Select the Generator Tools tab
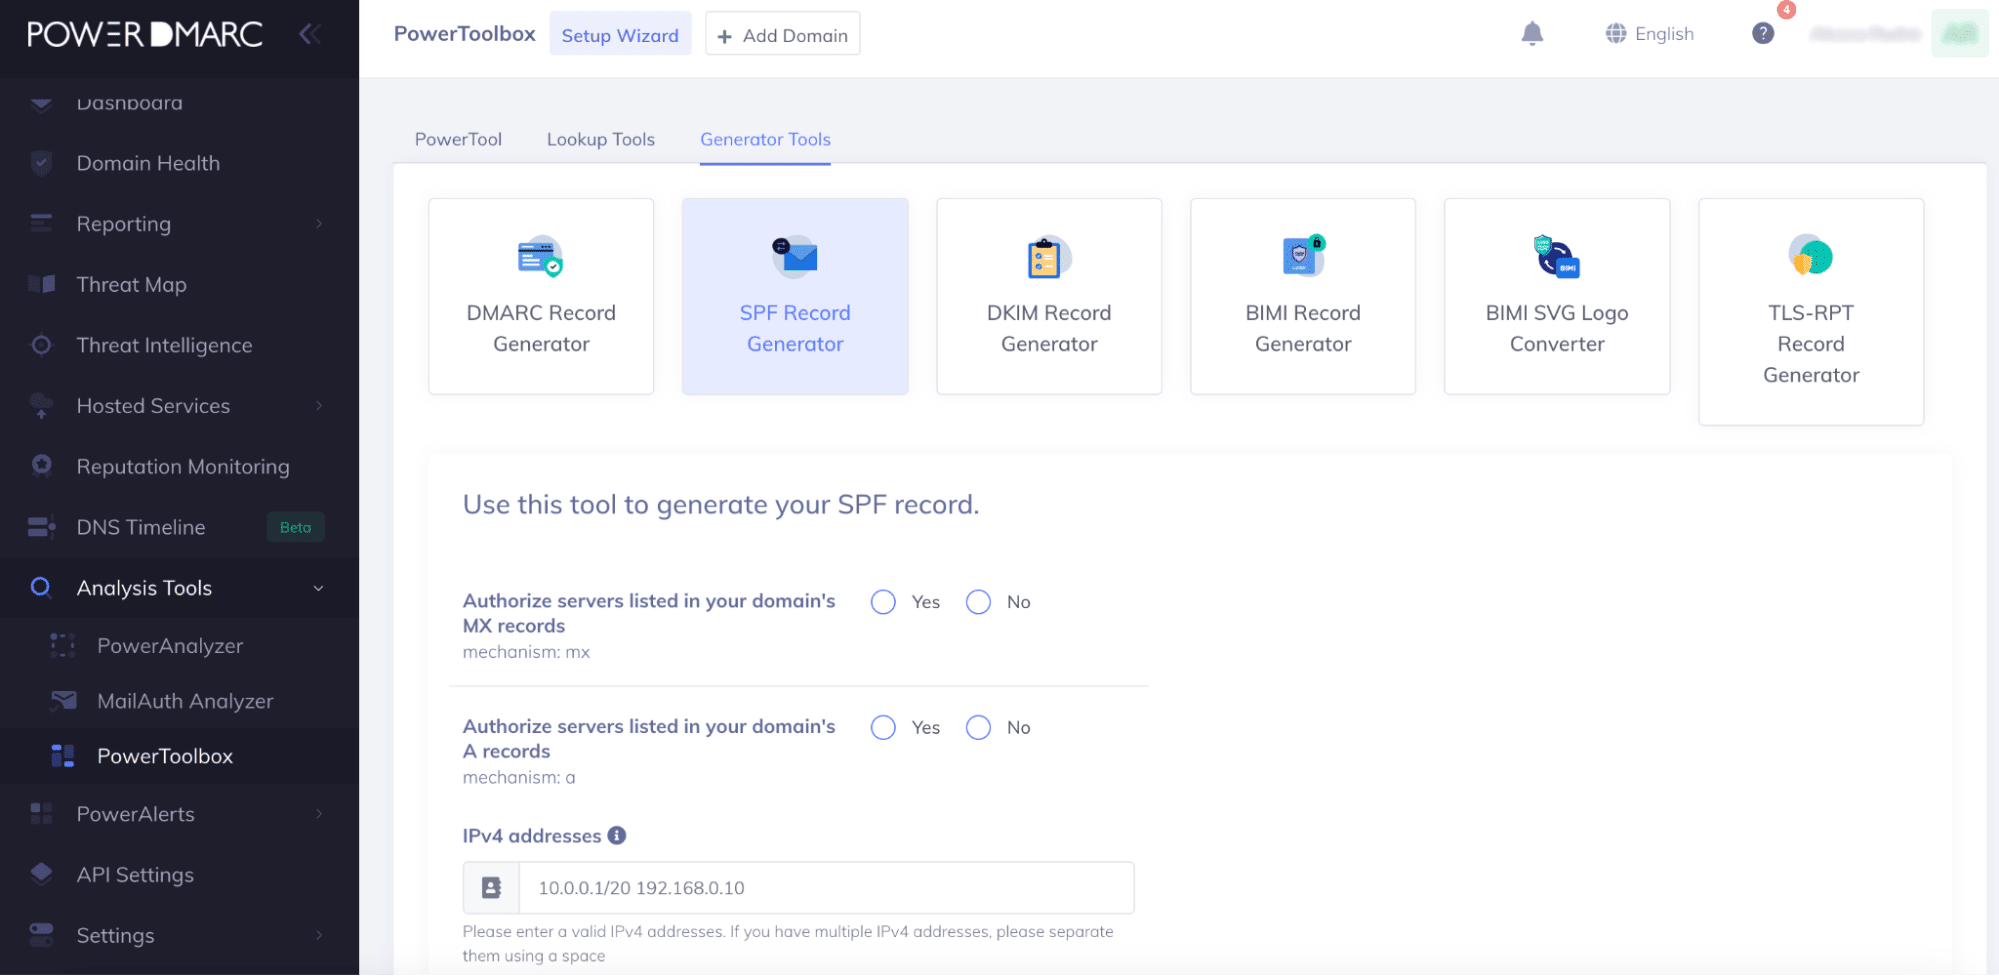Image resolution: width=1999 pixels, height=976 pixels. click(765, 139)
